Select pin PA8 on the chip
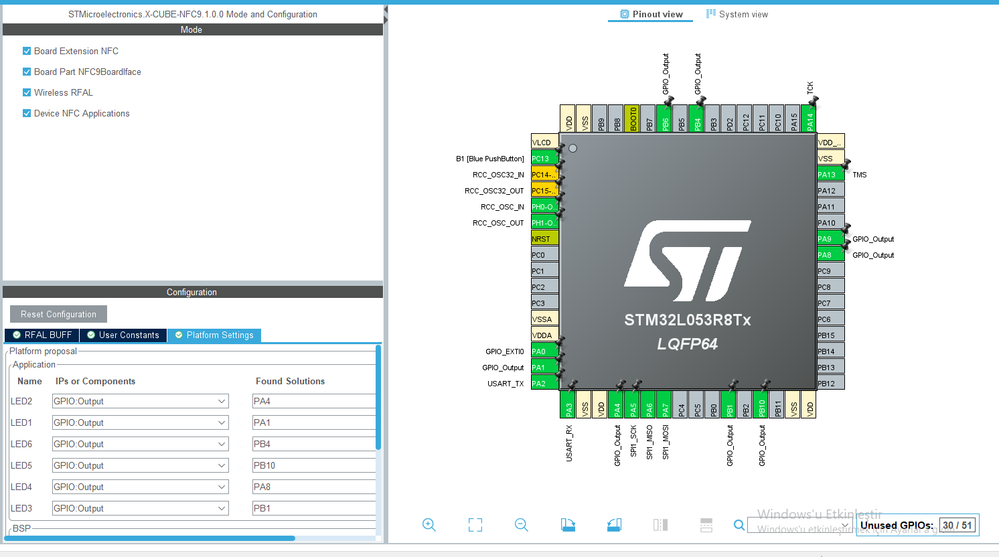999x557 pixels. point(831,255)
